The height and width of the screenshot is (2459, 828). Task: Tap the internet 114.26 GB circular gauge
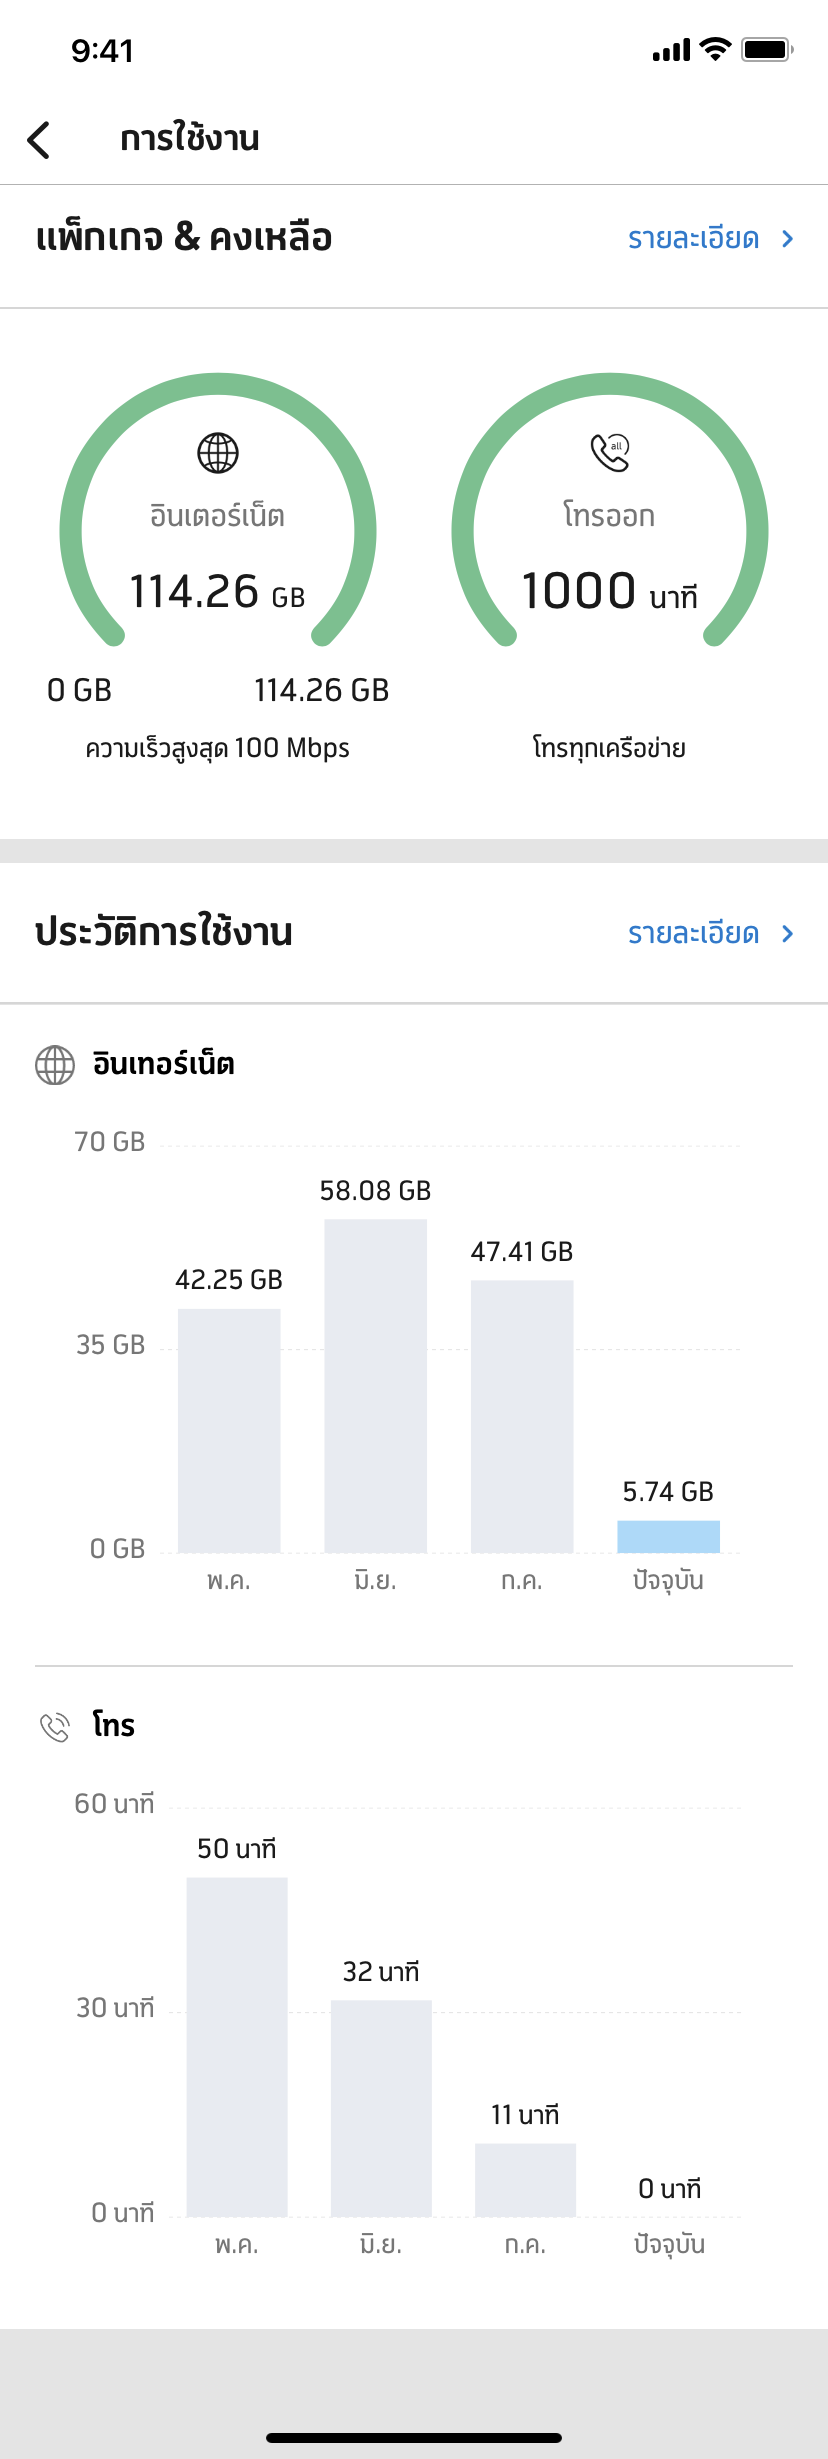pos(218,530)
